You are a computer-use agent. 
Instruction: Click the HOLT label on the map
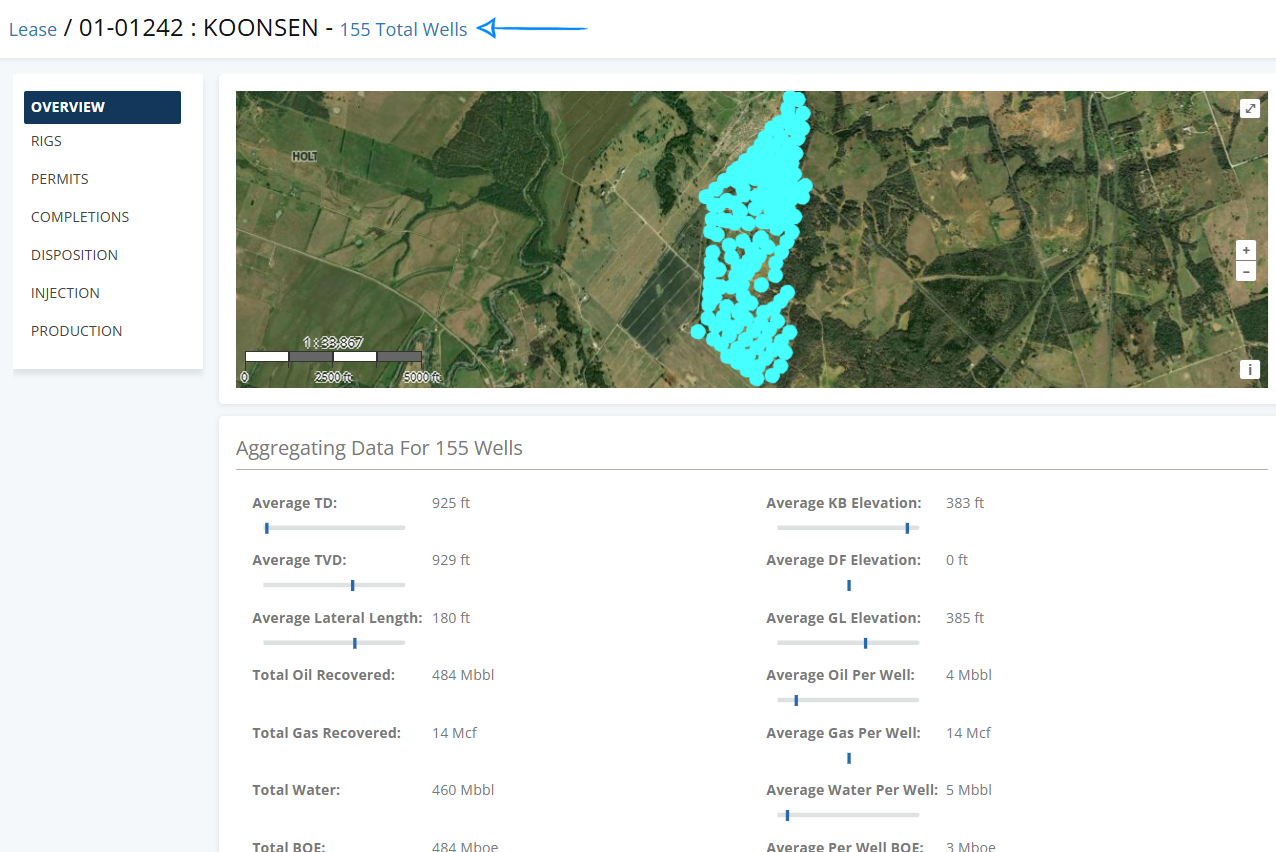pyautogui.click(x=304, y=157)
